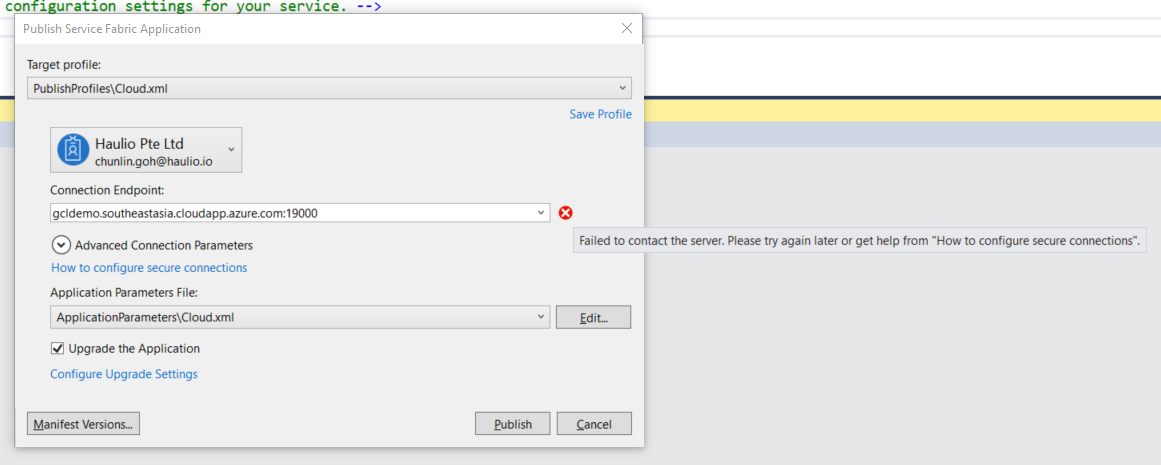1161x465 pixels.
Task: Click the Edit... button
Action: pyautogui.click(x=593, y=318)
